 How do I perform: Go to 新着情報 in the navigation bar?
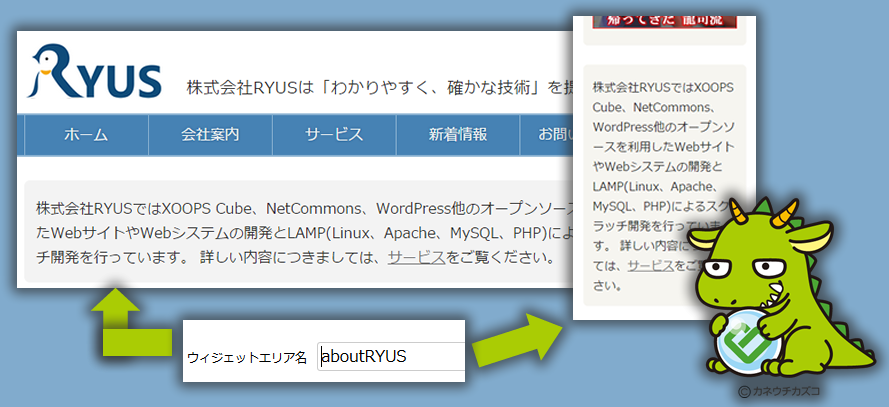click(x=458, y=135)
